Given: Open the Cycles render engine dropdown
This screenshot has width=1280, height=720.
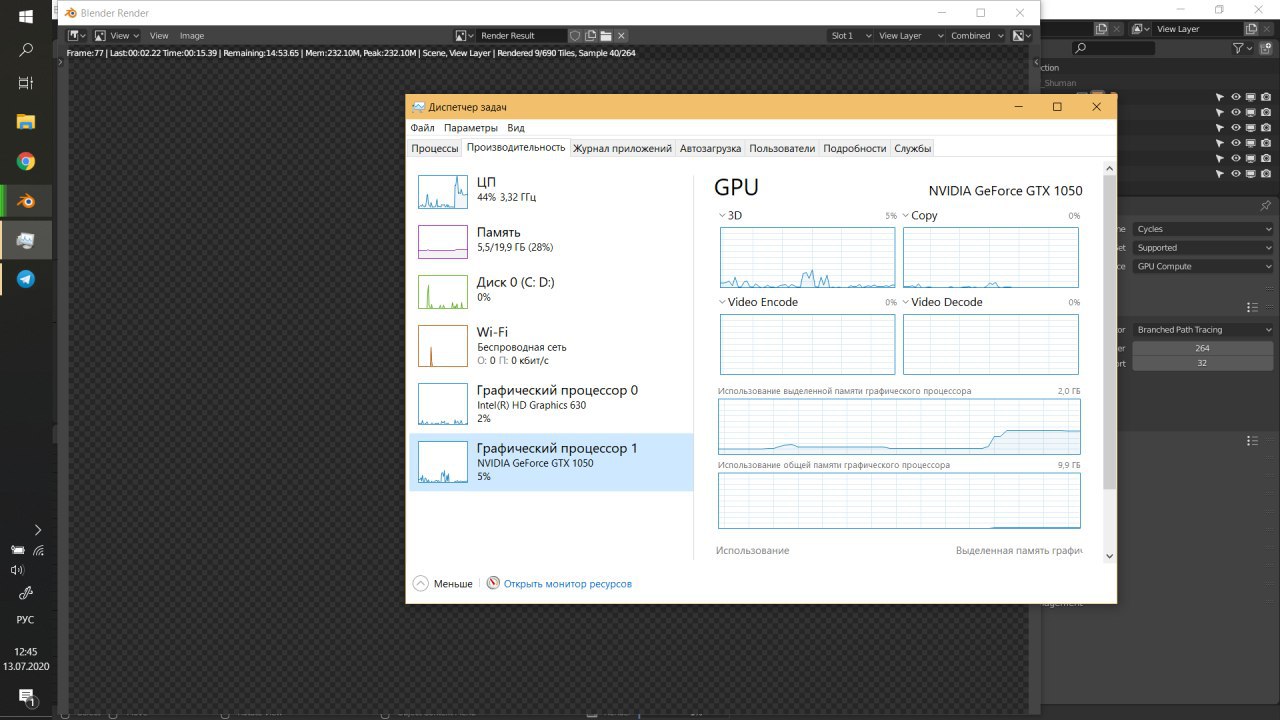Looking at the screenshot, I should pos(1203,229).
